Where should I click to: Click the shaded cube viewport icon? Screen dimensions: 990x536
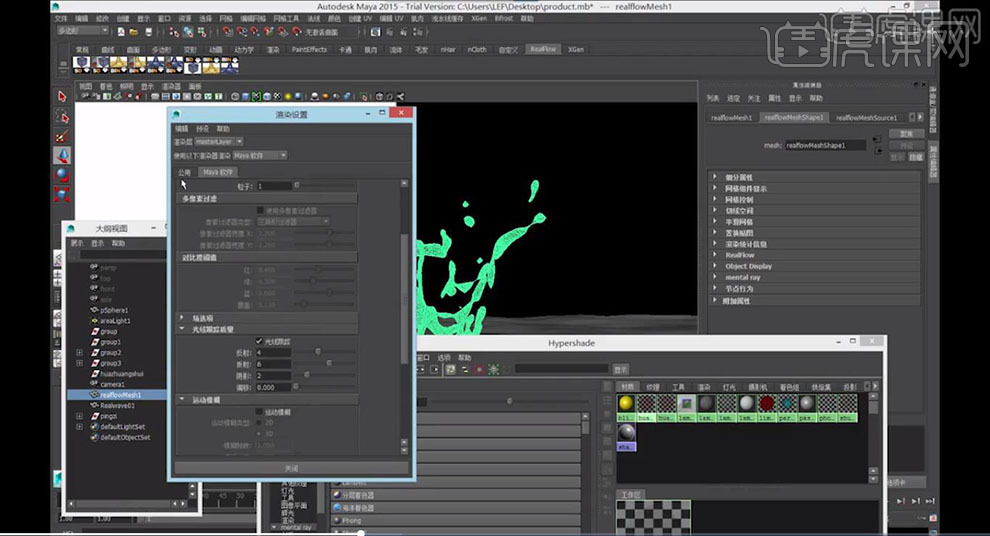pos(246,97)
